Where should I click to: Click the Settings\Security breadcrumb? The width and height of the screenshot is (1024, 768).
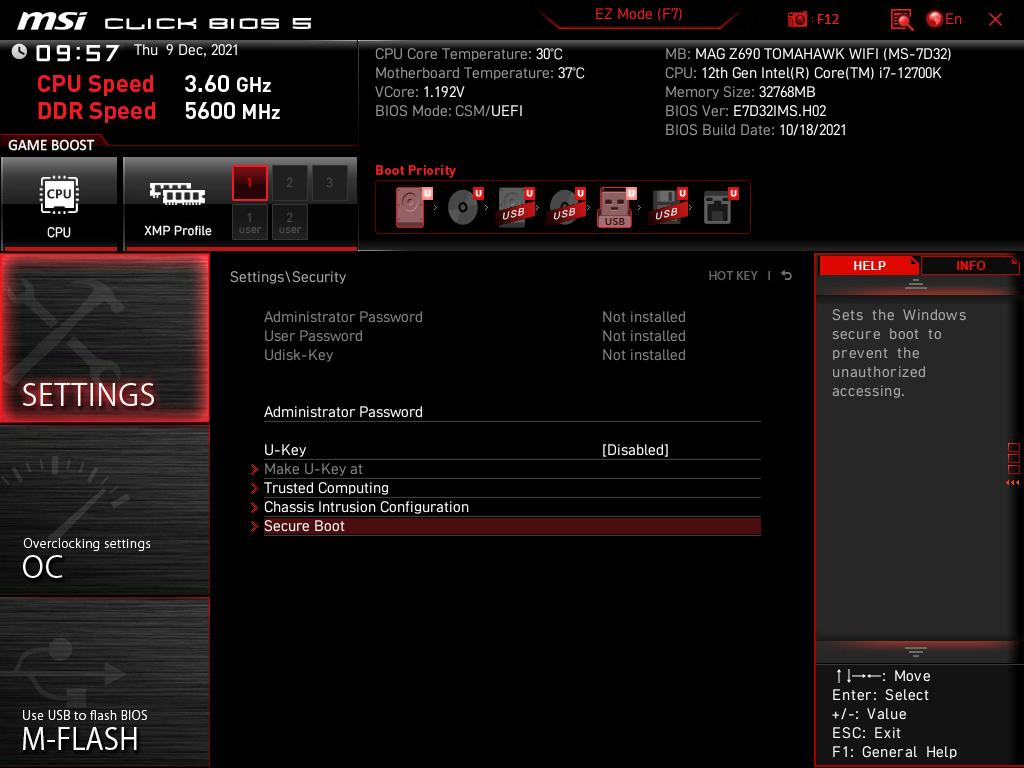tap(288, 277)
